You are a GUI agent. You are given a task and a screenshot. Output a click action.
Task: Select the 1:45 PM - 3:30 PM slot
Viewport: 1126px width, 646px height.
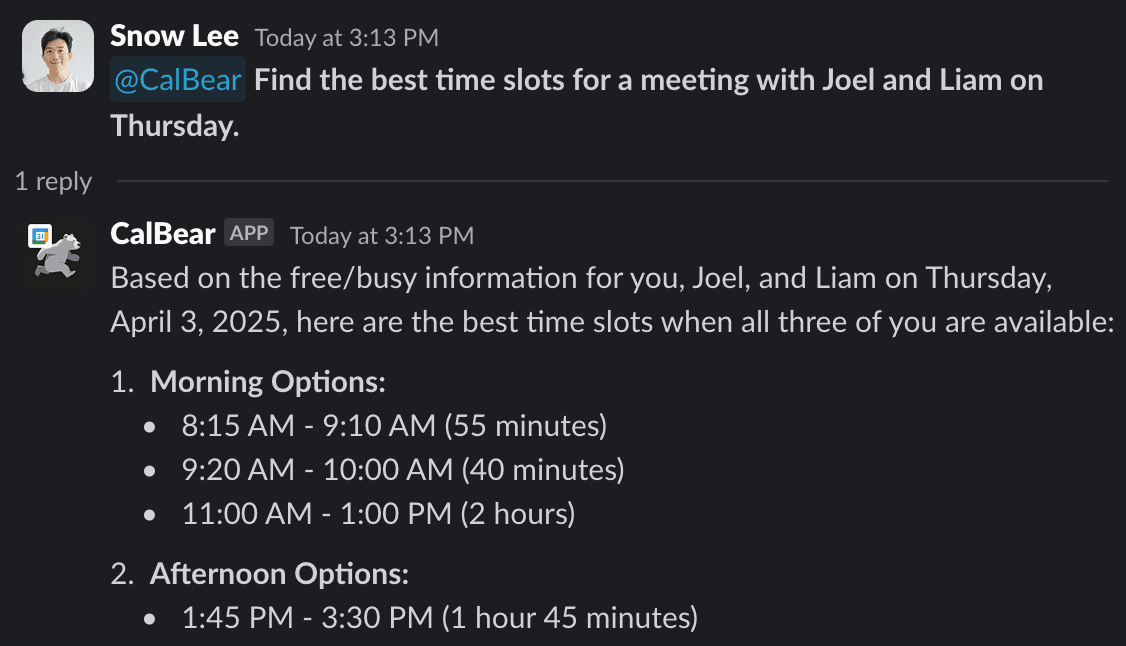coord(439,618)
